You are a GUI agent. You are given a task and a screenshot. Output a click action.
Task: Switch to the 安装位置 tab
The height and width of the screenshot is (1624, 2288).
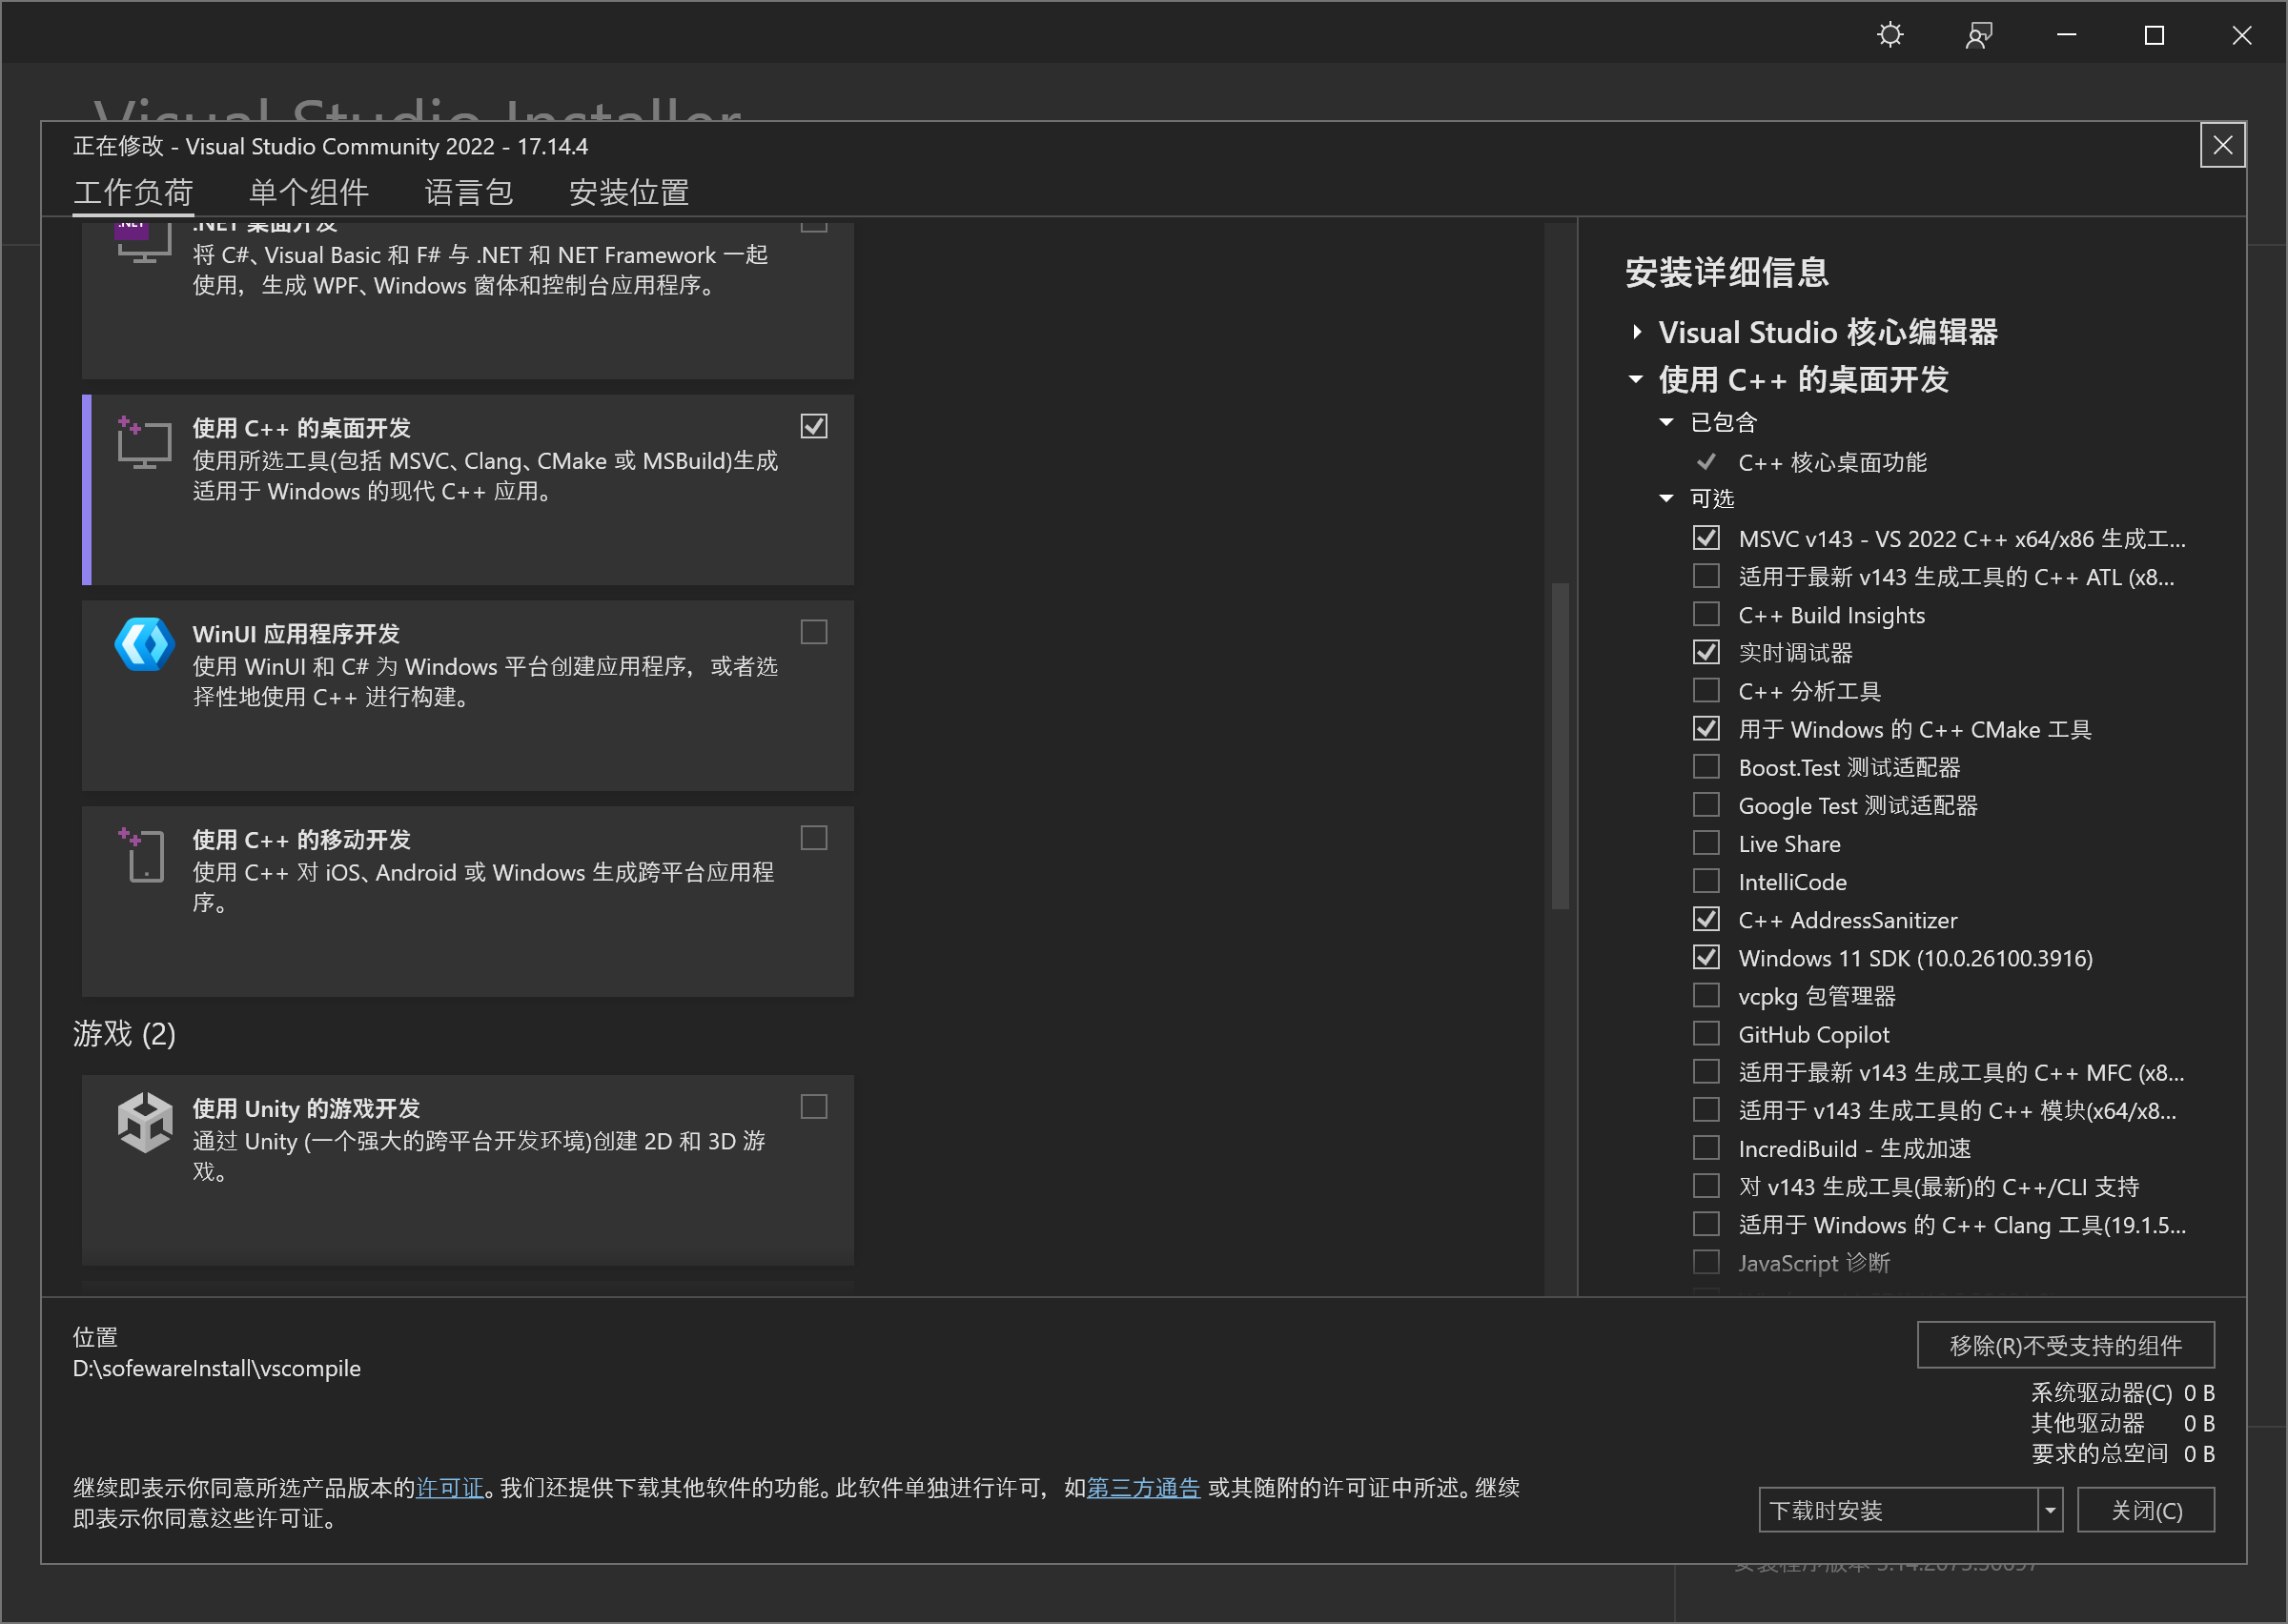[x=629, y=192]
